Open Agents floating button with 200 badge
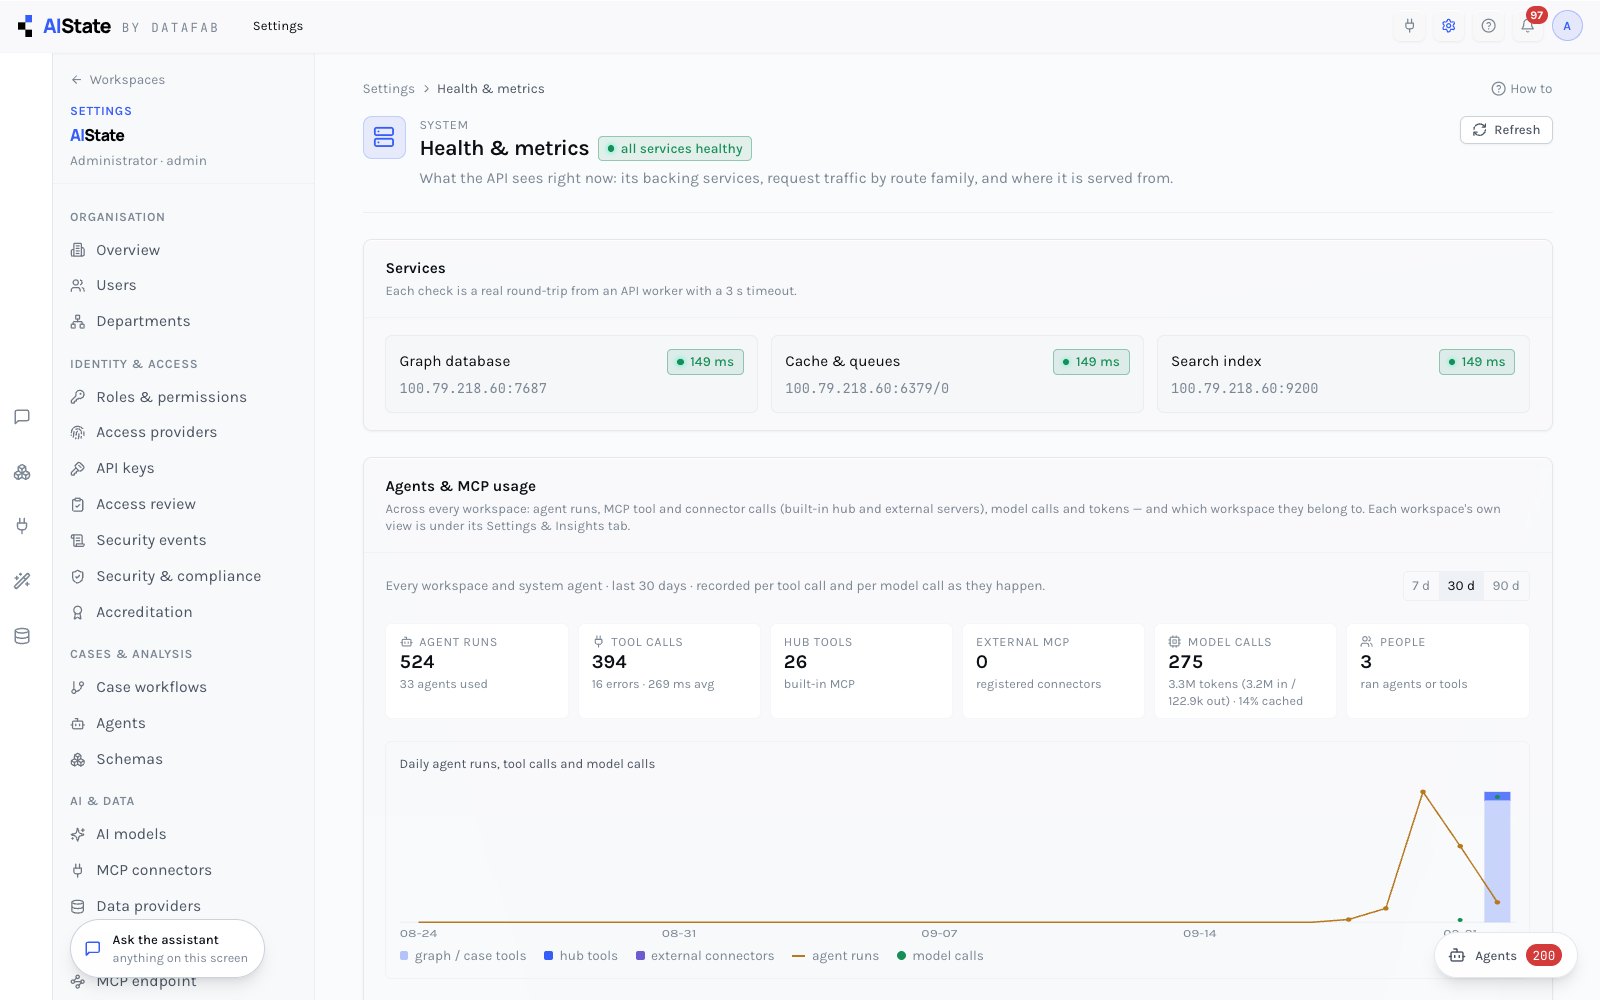The height and width of the screenshot is (1000, 1600). 1505,956
